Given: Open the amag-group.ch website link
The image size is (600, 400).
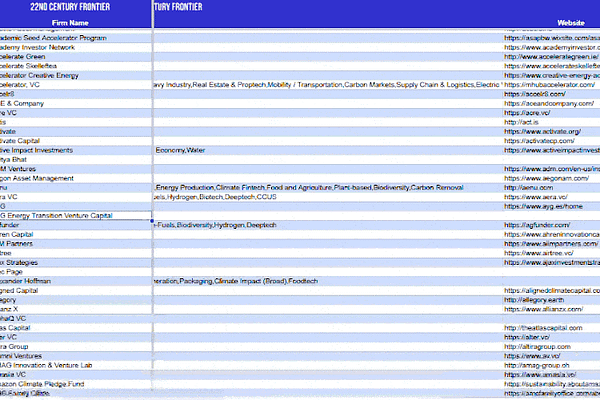Looking at the screenshot, I should (536, 365).
